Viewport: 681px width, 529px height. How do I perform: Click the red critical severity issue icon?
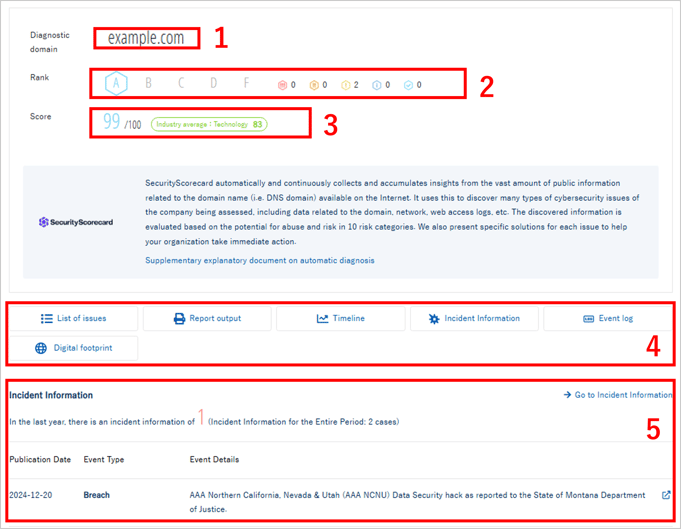[x=283, y=85]
